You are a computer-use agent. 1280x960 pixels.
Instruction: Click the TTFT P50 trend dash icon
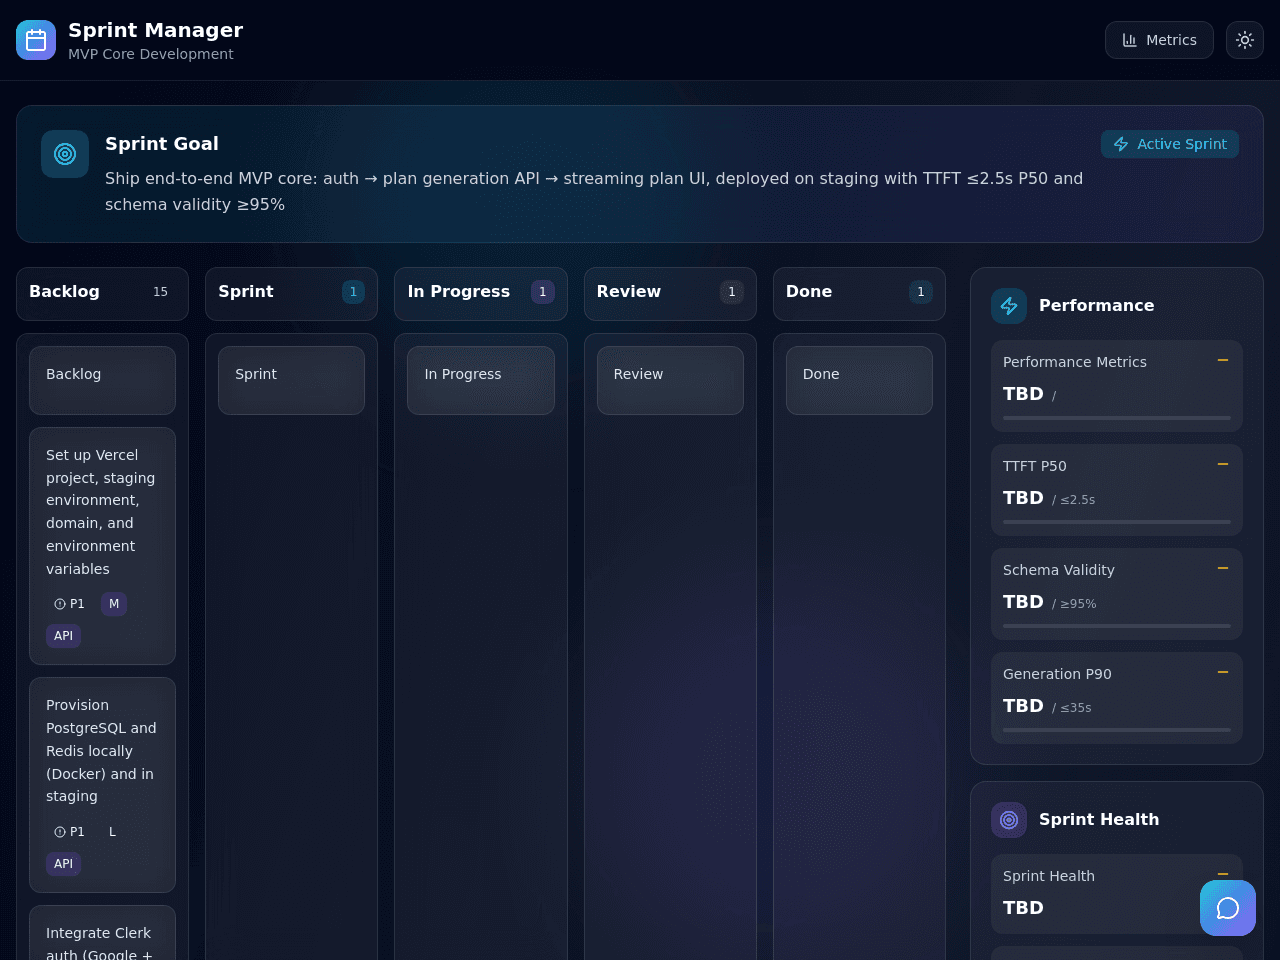pyautogui.click(x=1222, y=464)
